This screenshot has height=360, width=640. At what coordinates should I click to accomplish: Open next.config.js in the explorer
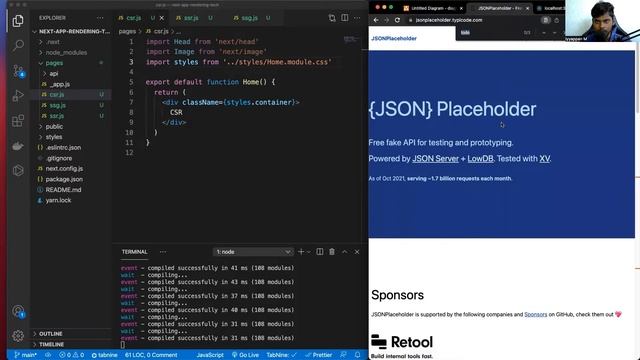71,169
